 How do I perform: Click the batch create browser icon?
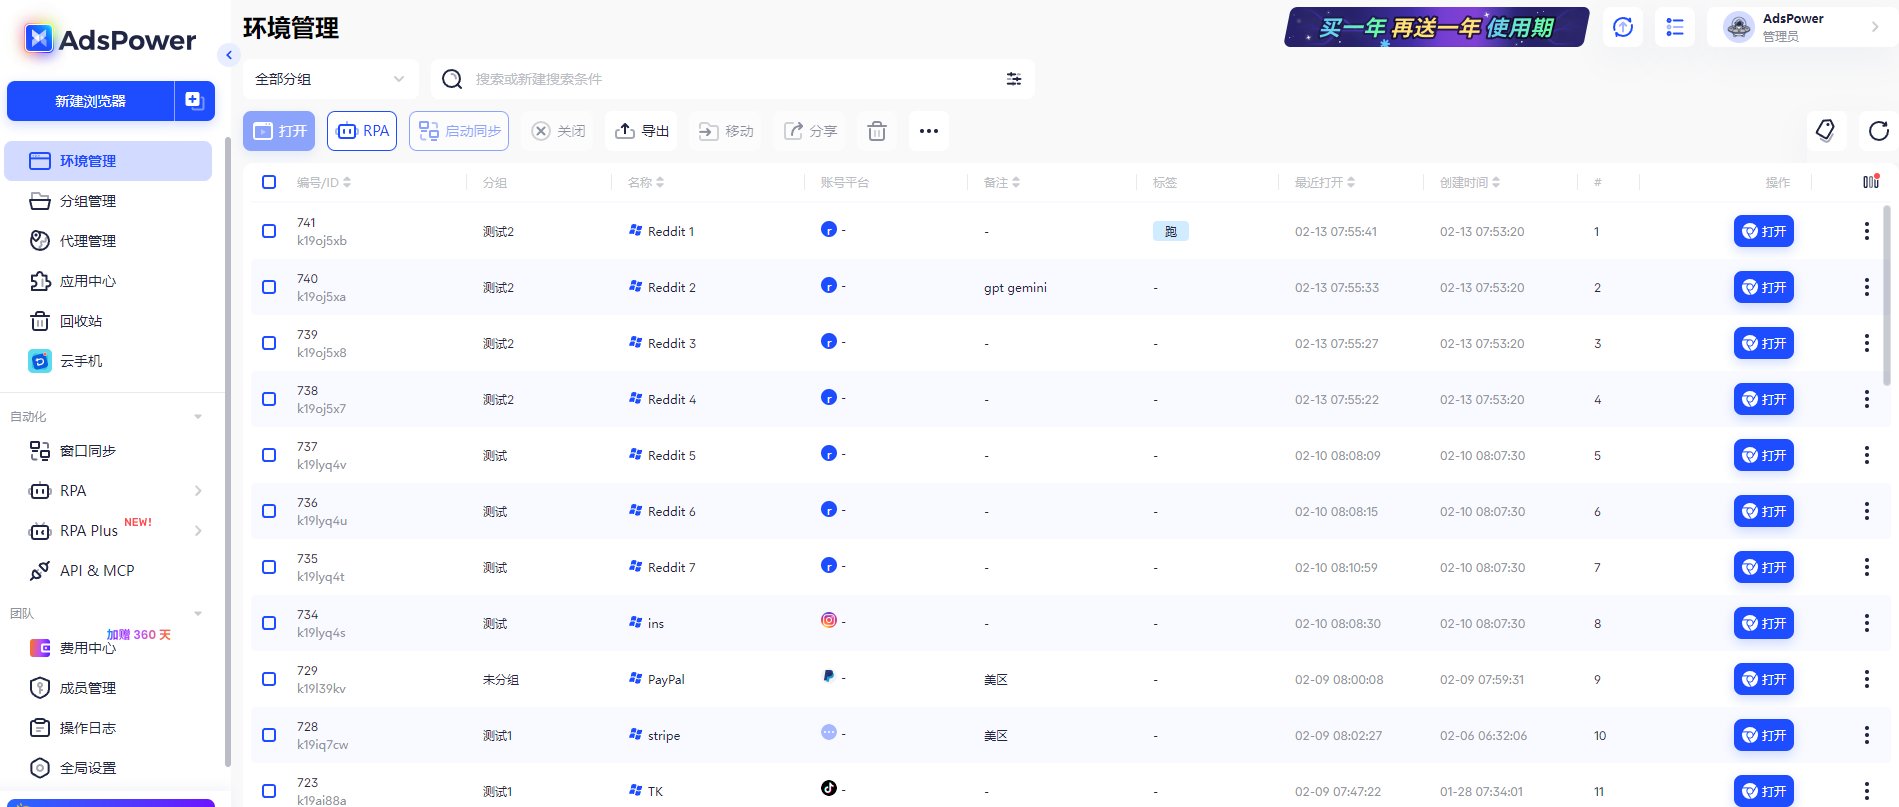(195, 101)
